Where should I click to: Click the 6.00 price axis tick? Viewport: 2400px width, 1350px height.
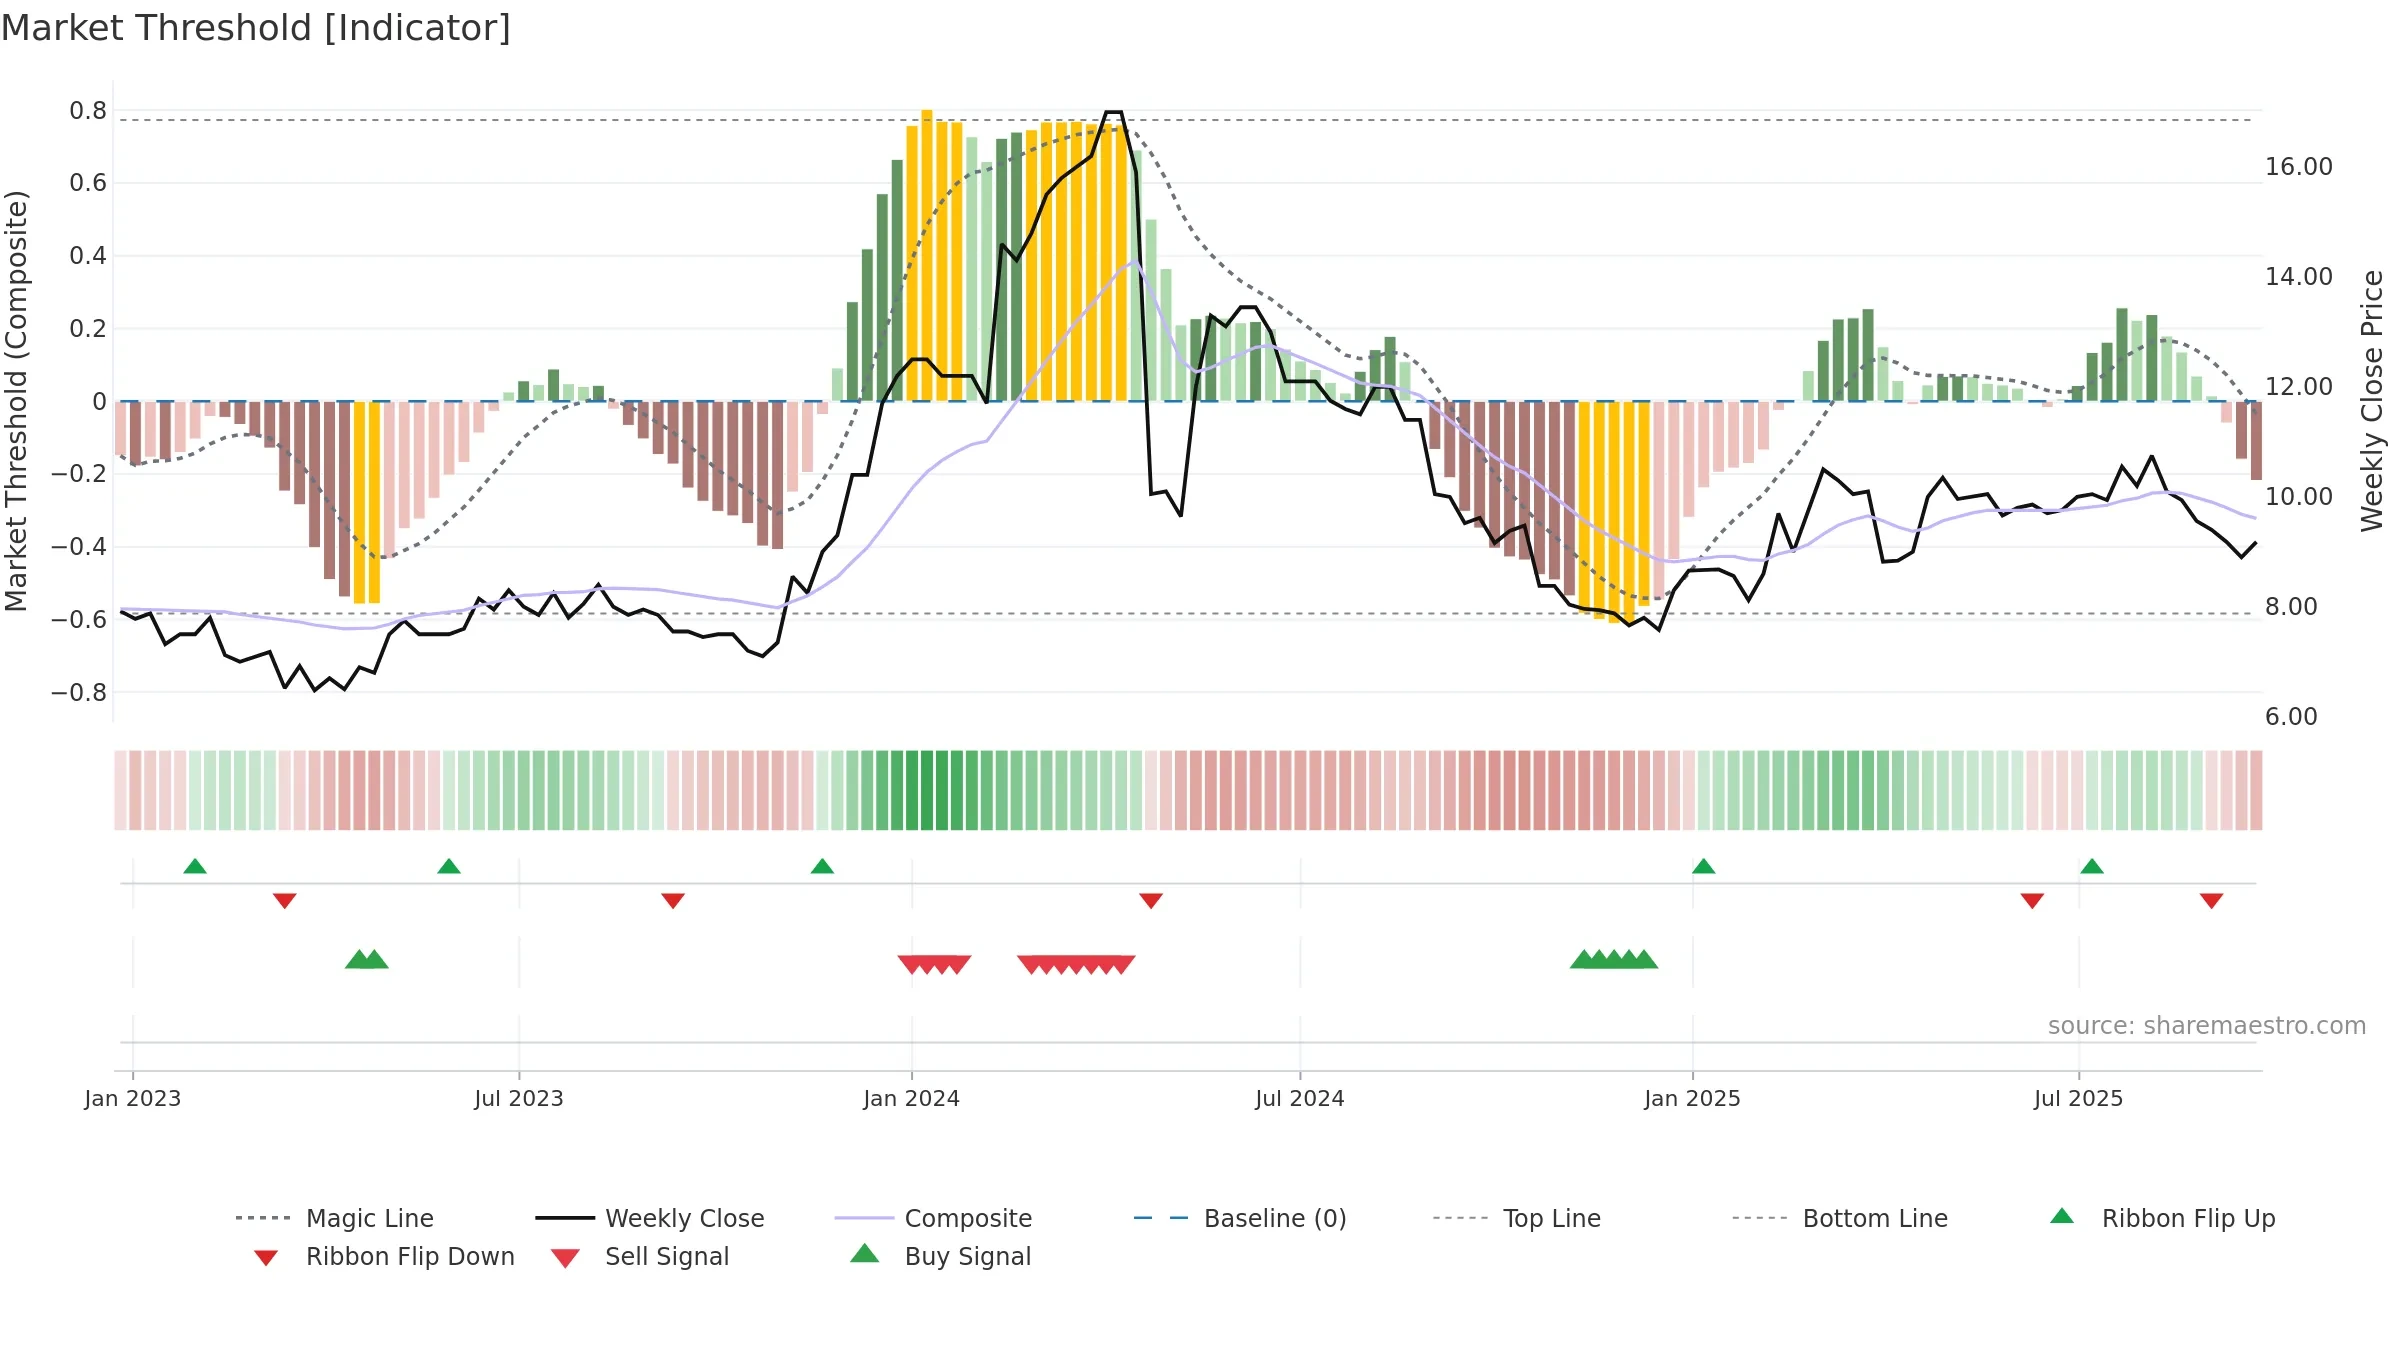(x=2292, y=717)
